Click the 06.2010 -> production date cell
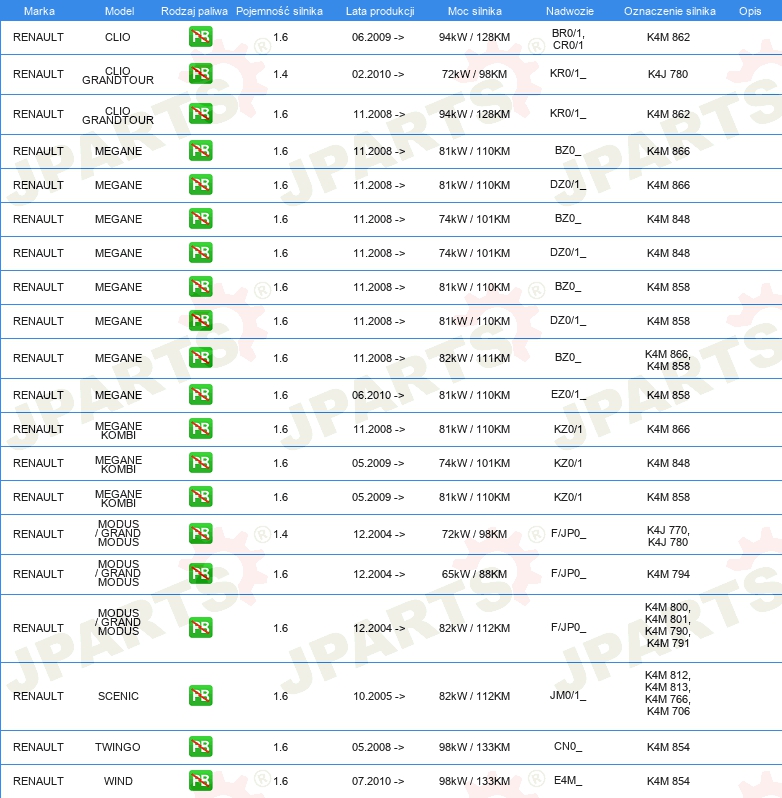This screenshot has height=798, width=782. coord(378,395)
